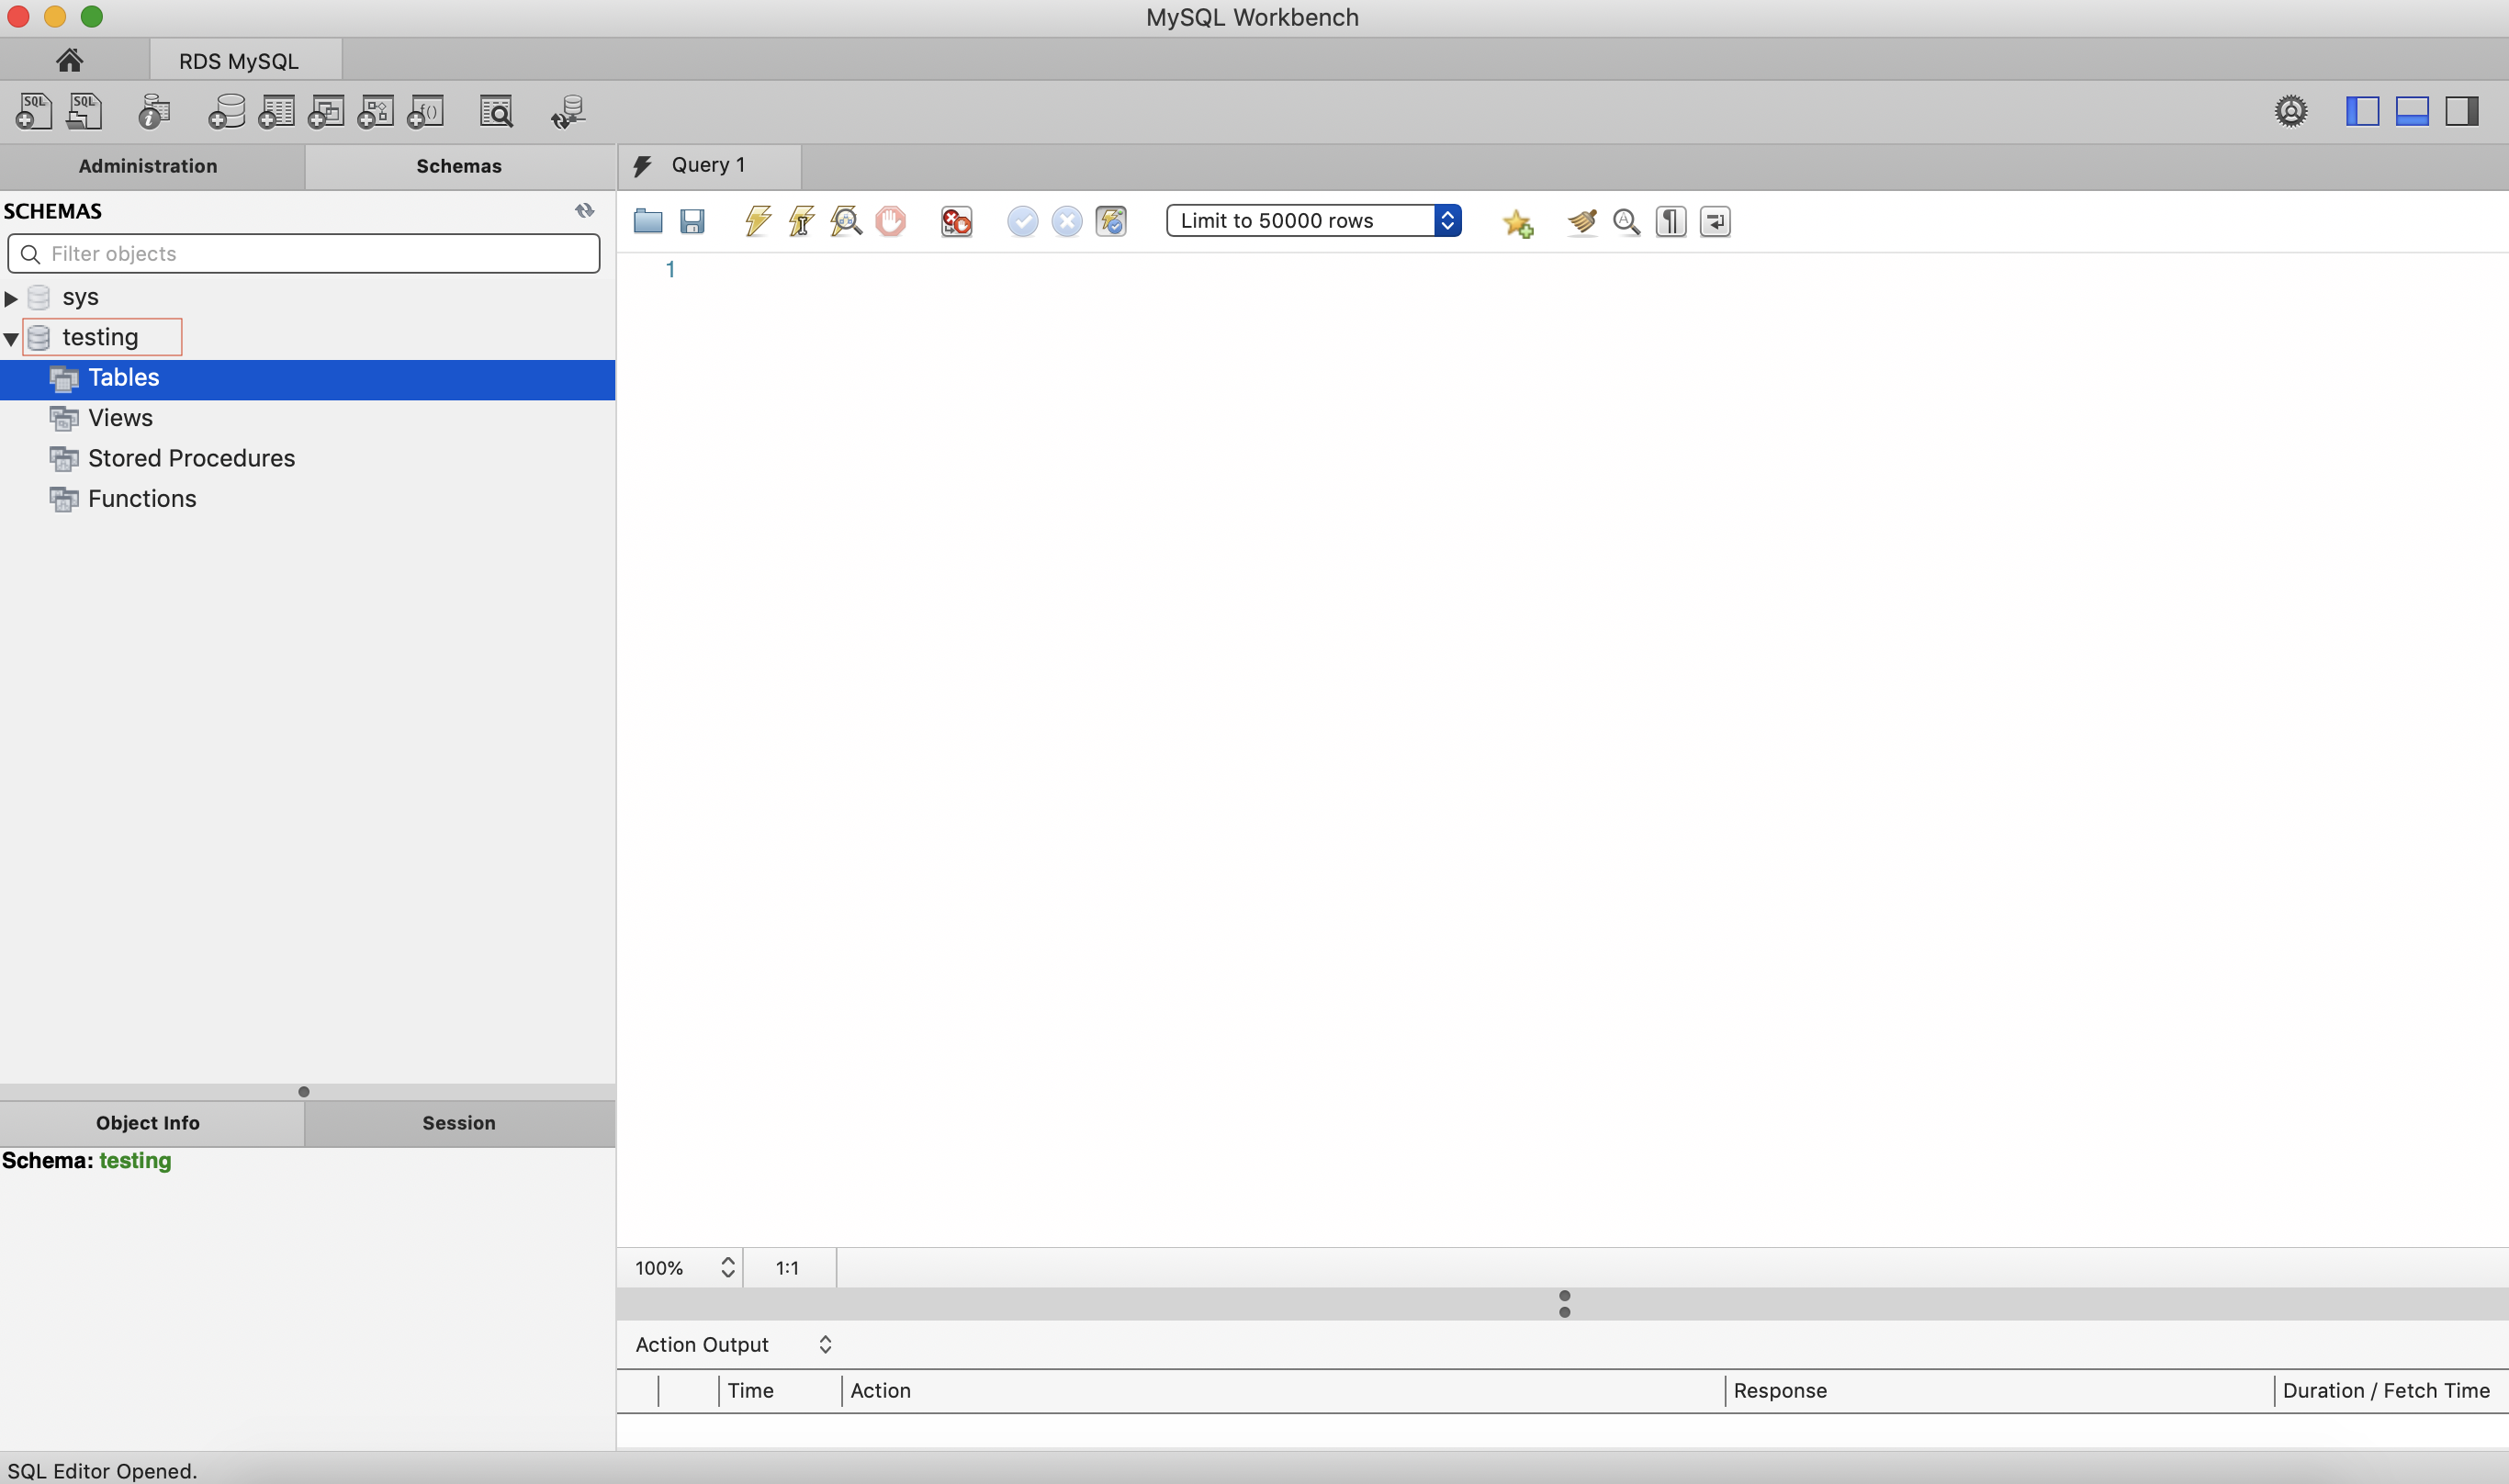Image resolution: width=2509 pixels, height=1484 pixels.
Task: Commit the transaction checkmark icon
Action: click(x=1022, y=221)
